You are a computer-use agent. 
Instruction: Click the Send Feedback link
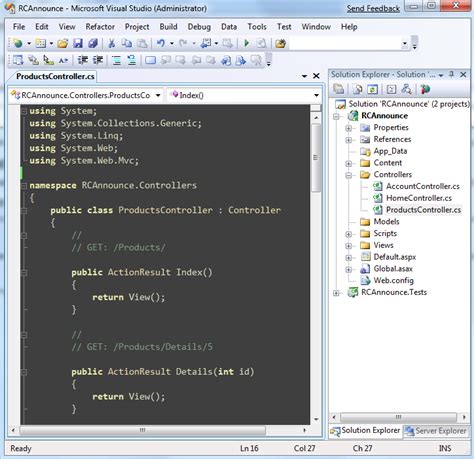[373, 9]
